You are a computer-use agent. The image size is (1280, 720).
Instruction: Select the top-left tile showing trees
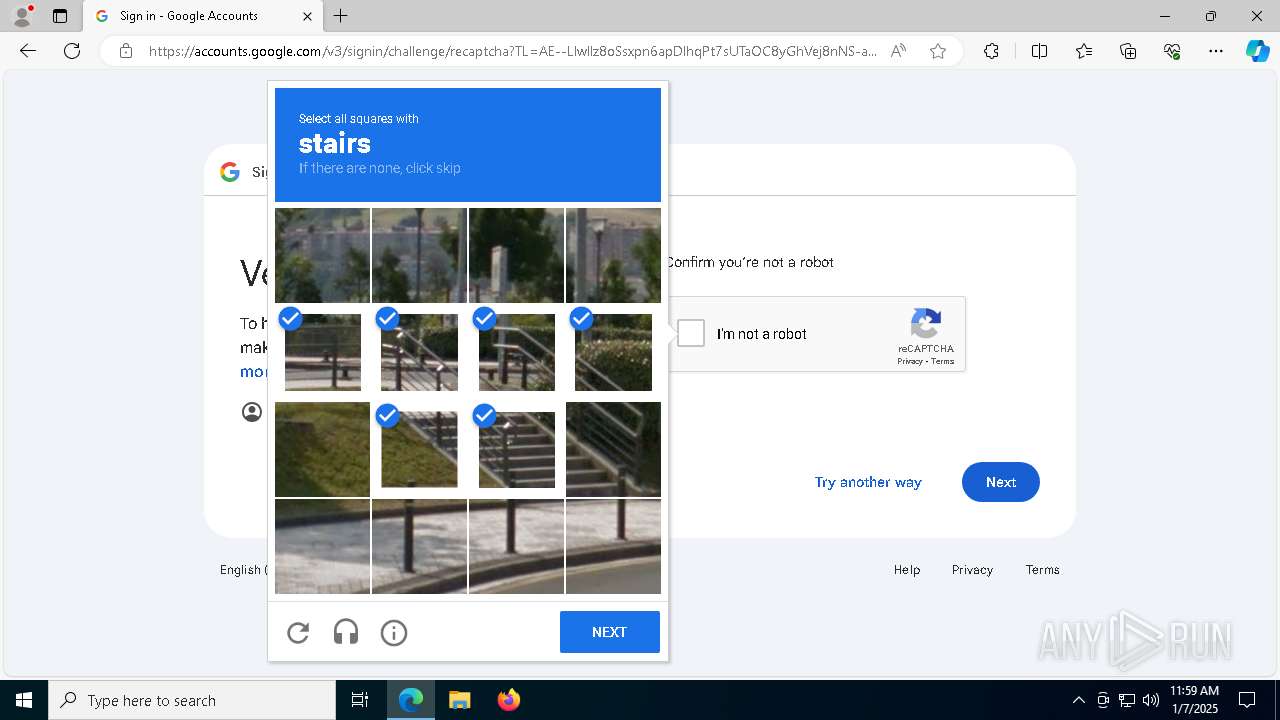tap(322, 255)
